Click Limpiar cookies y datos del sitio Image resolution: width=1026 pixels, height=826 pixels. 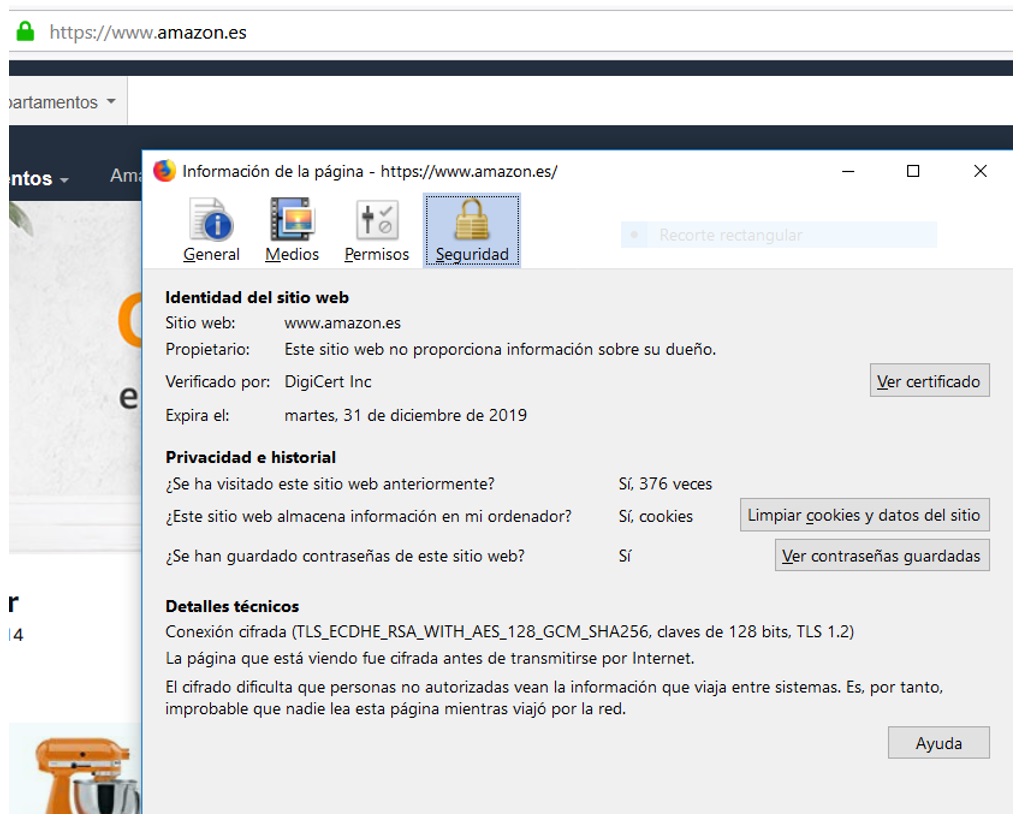pyautogui.click(x=864, y=515)
